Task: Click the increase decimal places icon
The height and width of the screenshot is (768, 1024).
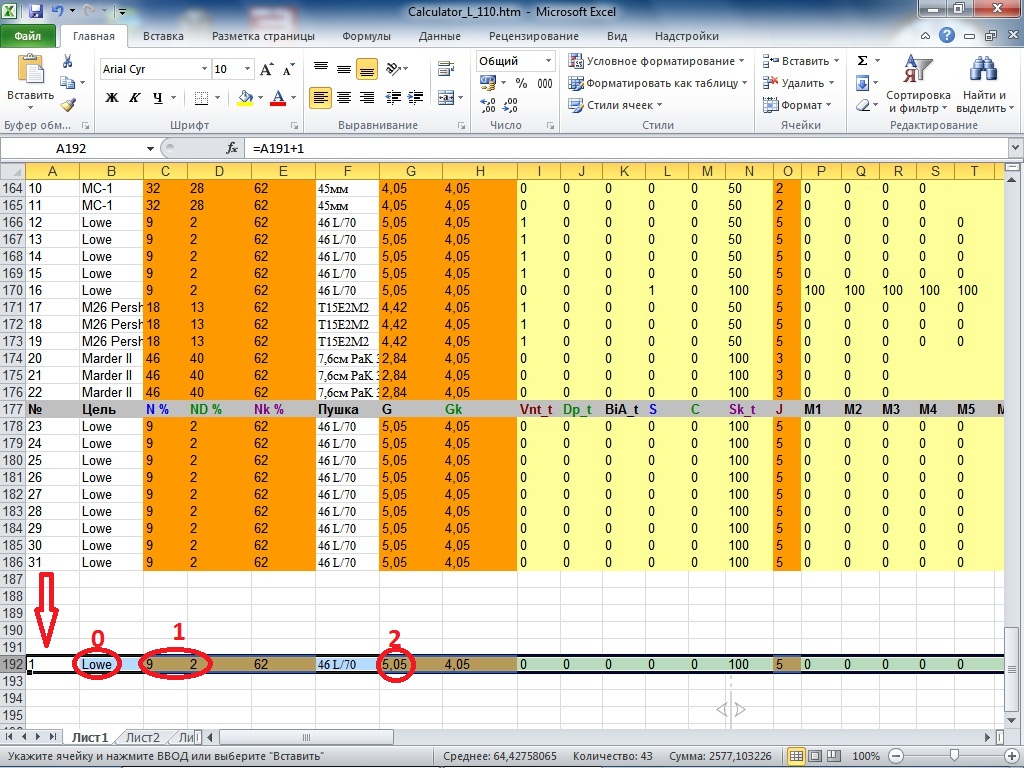Action: click(x=488, y=104)
